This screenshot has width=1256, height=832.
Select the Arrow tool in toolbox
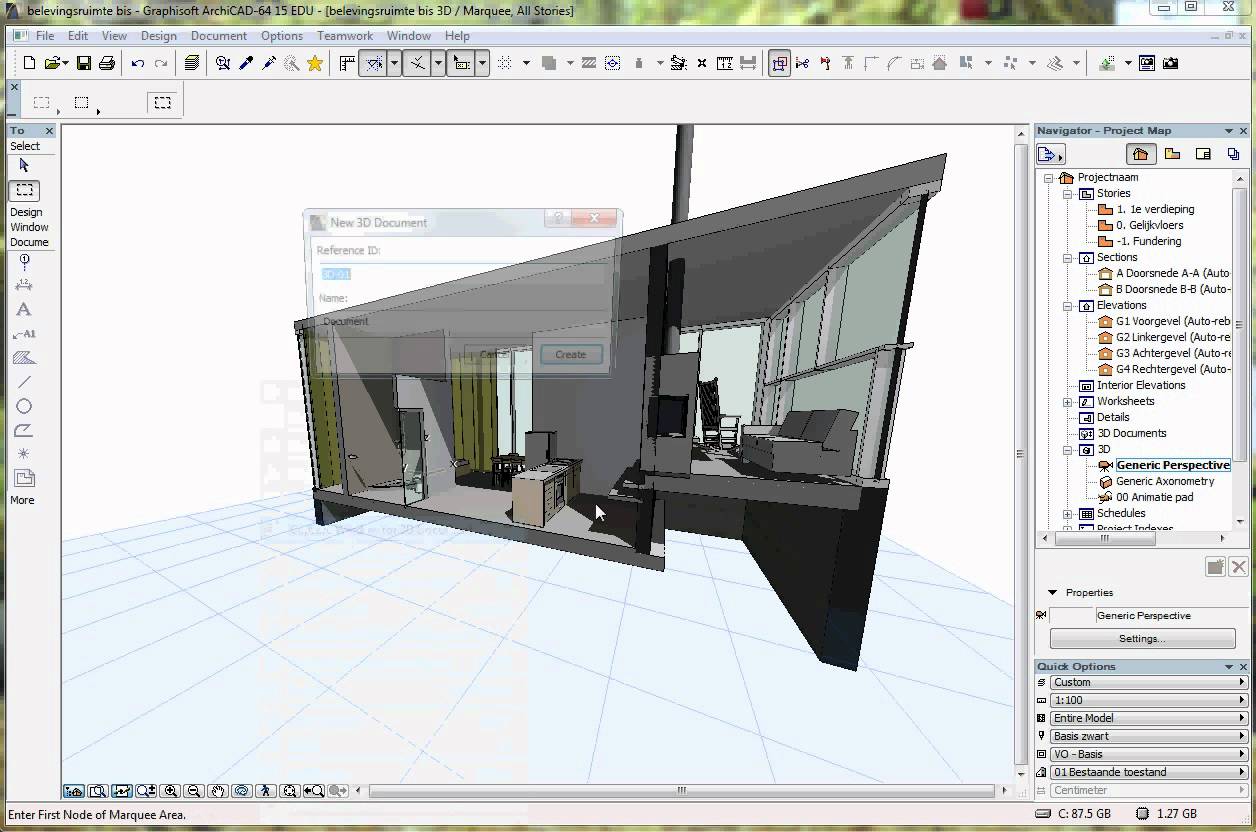click(x=25, y=166)
